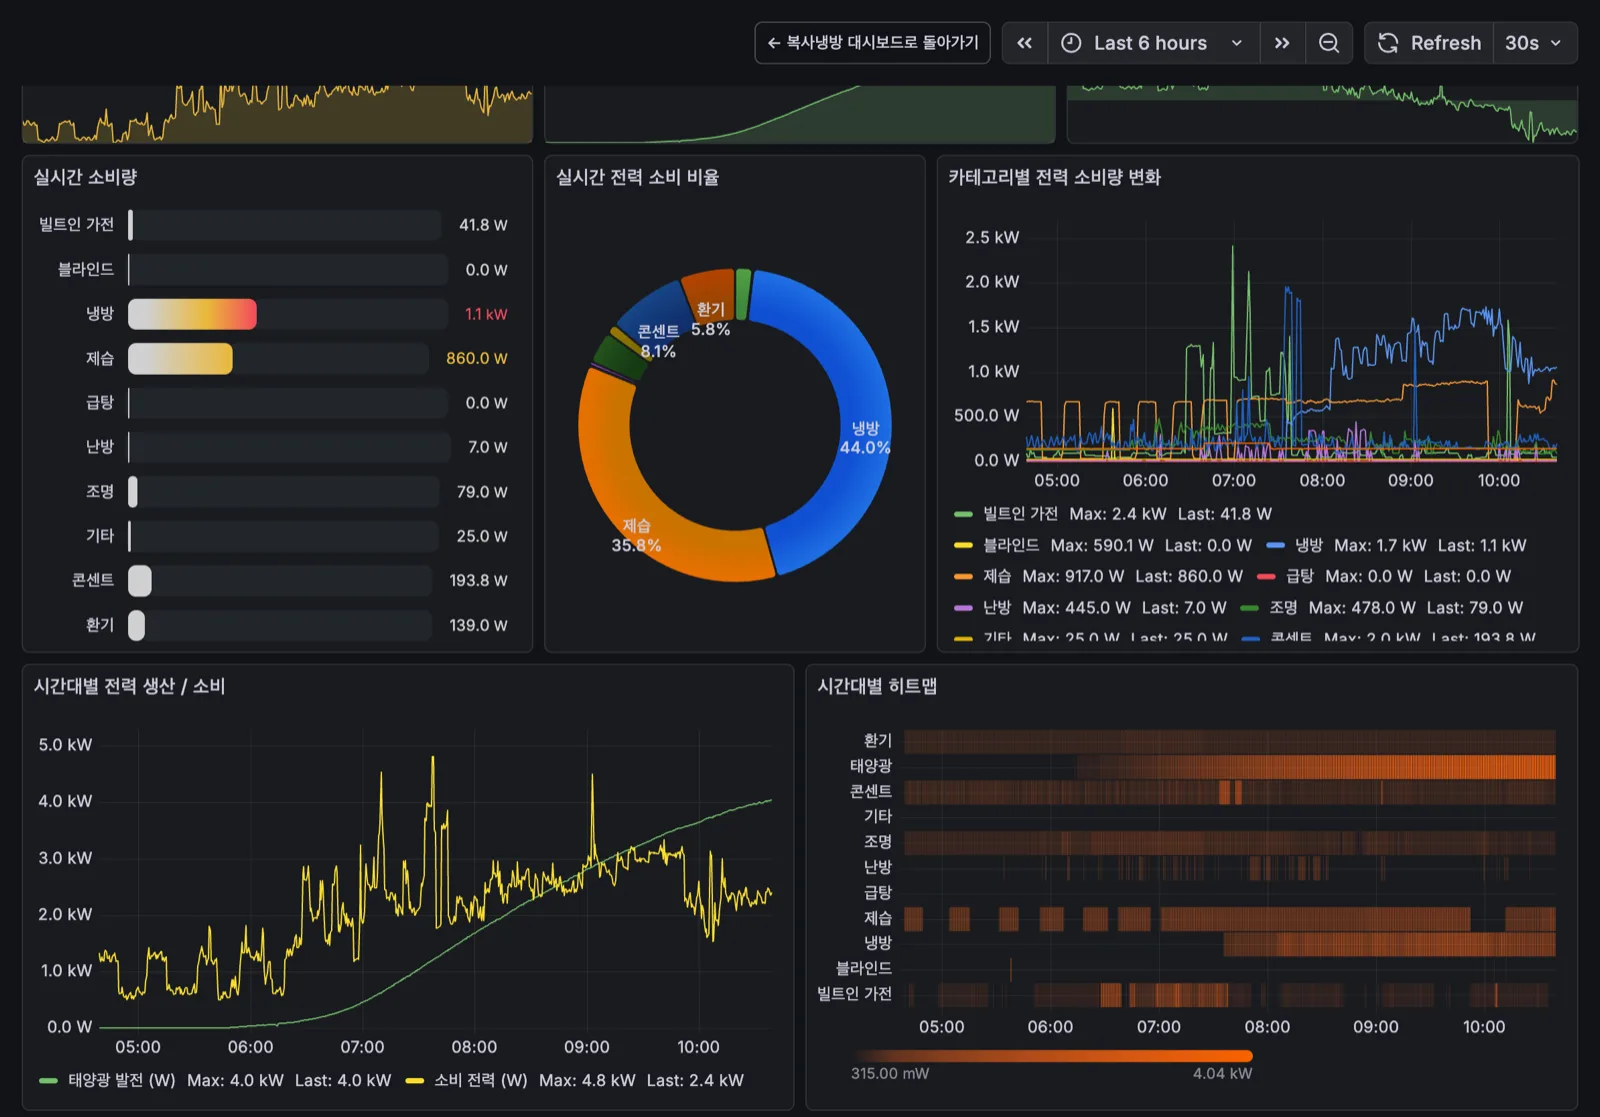Click the 193.8 W value for 콘센트
1600x1117 pixels.
[478, 580]
